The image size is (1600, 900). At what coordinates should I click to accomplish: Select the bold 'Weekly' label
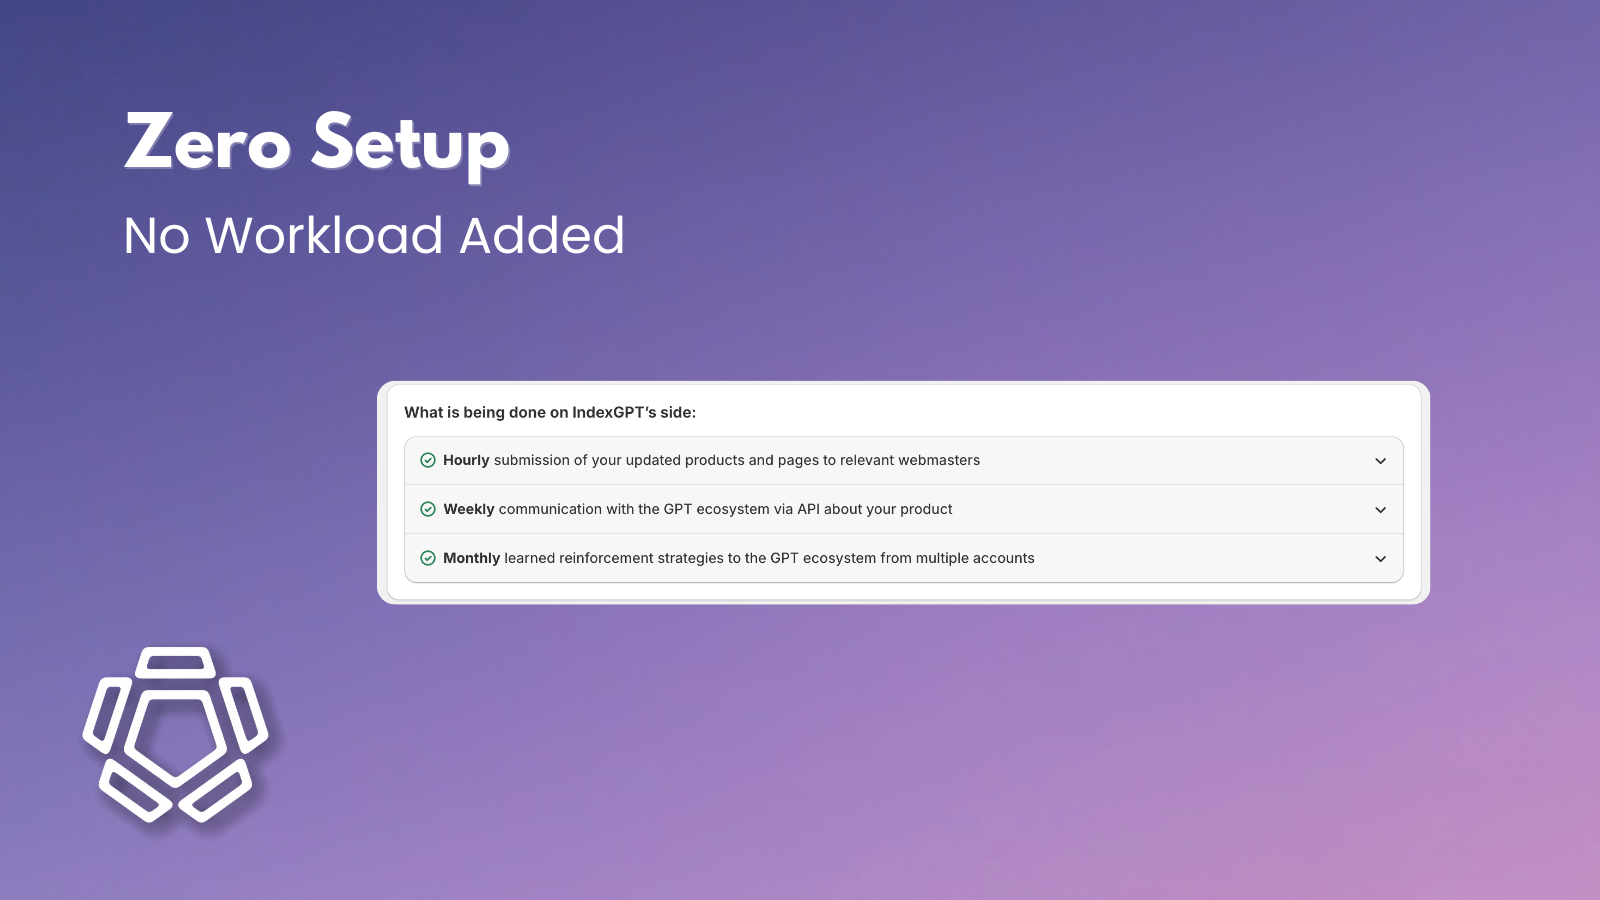click(x=469, y=509)
